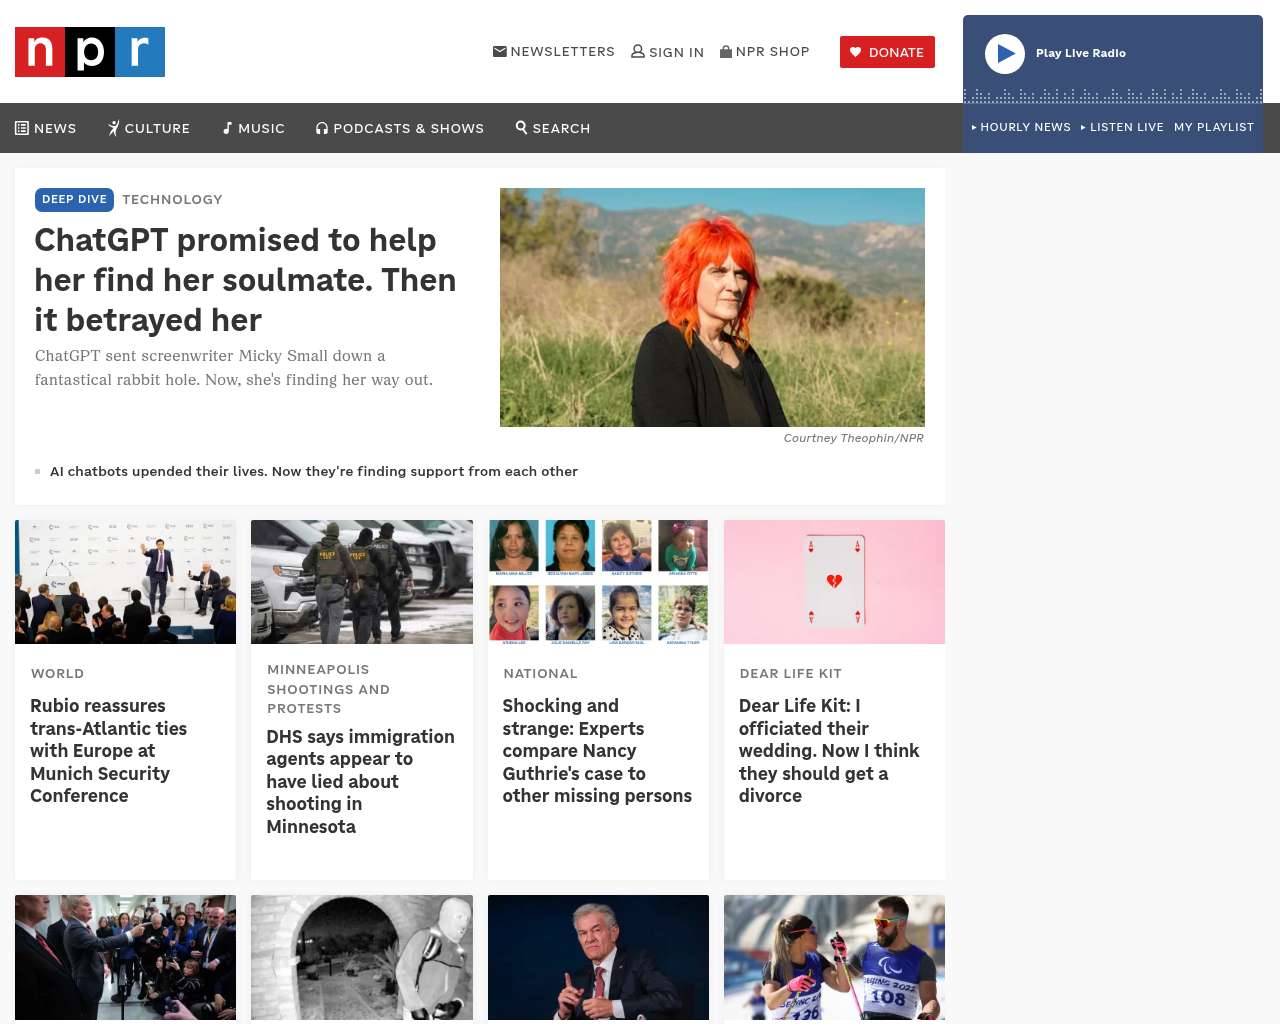Click the Play Live Radio label
The image size is (1280, 1024).
[x=1081, y=53]
